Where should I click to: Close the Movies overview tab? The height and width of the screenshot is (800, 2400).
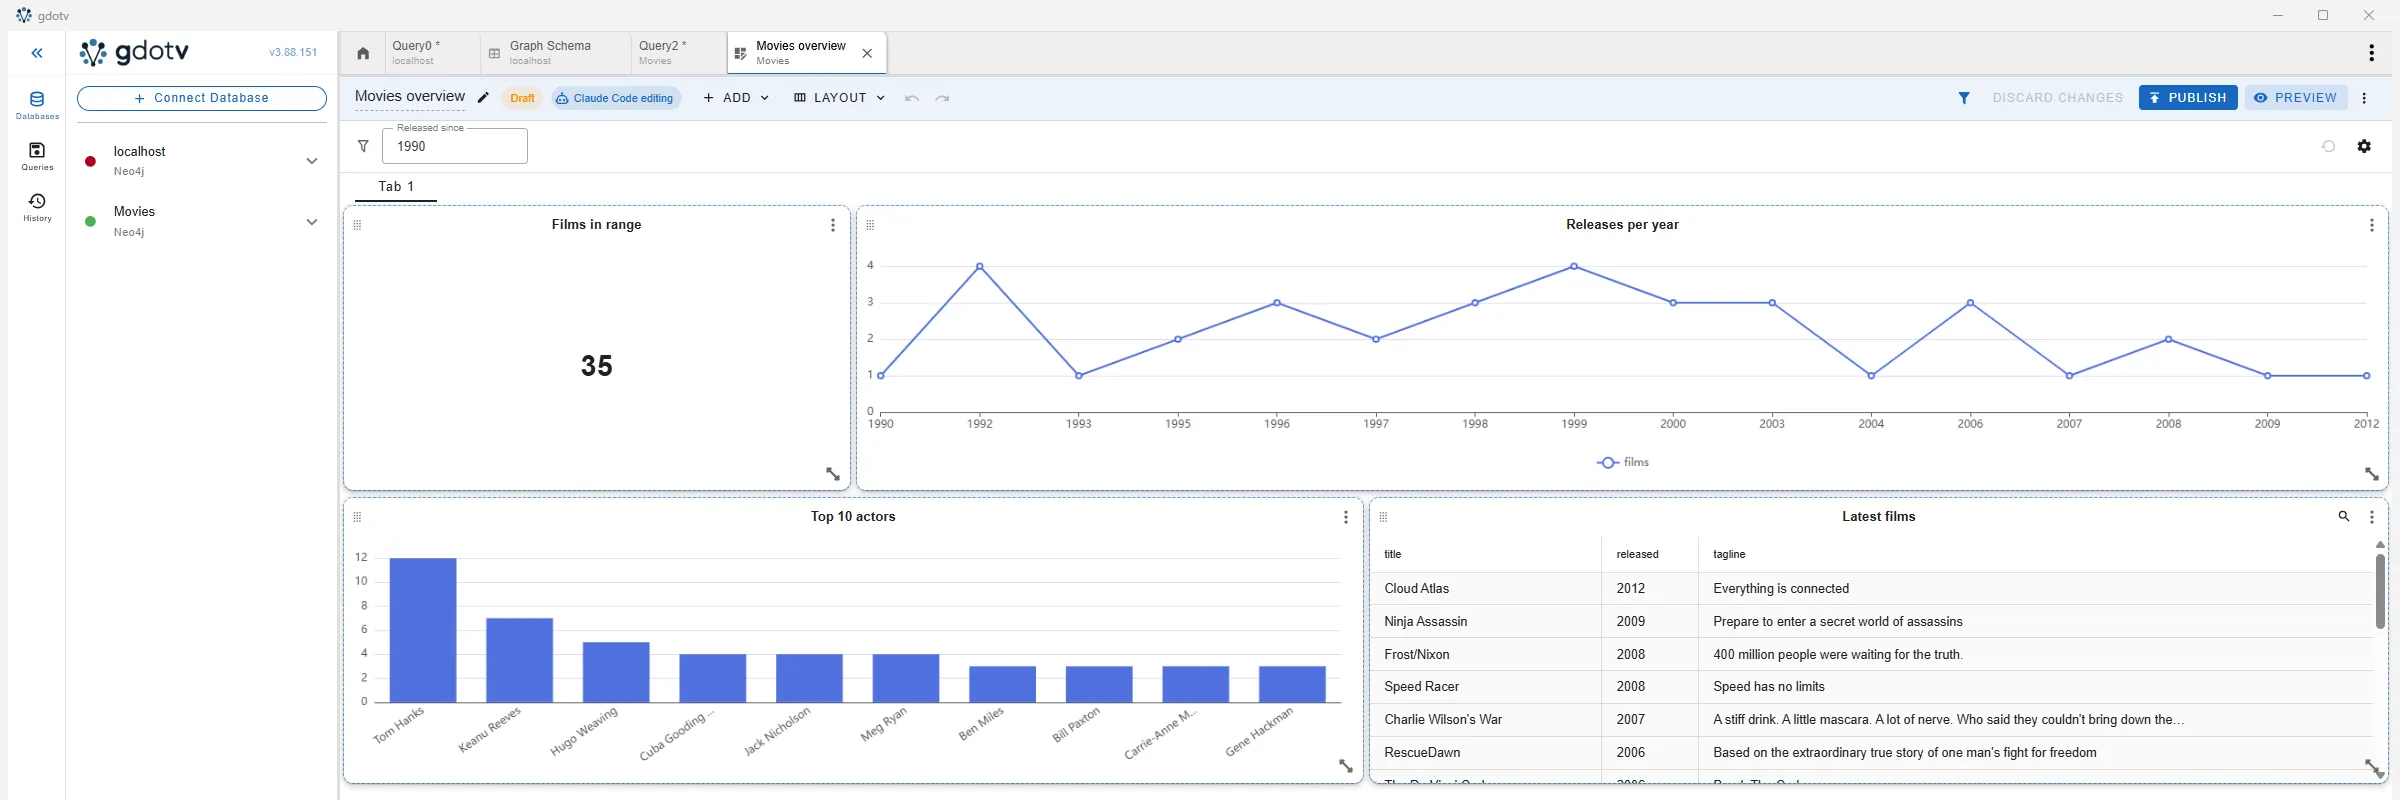867,54
